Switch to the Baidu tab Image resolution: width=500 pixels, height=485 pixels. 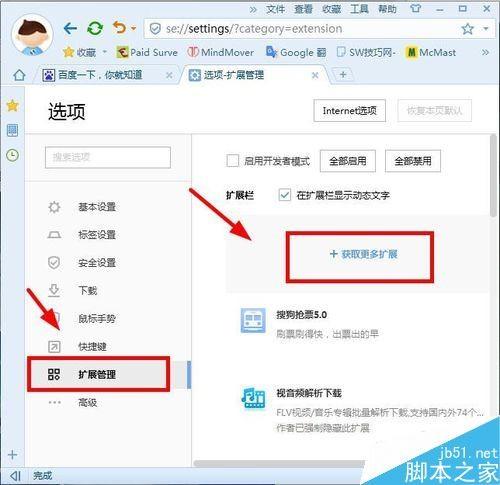point(100,75)
